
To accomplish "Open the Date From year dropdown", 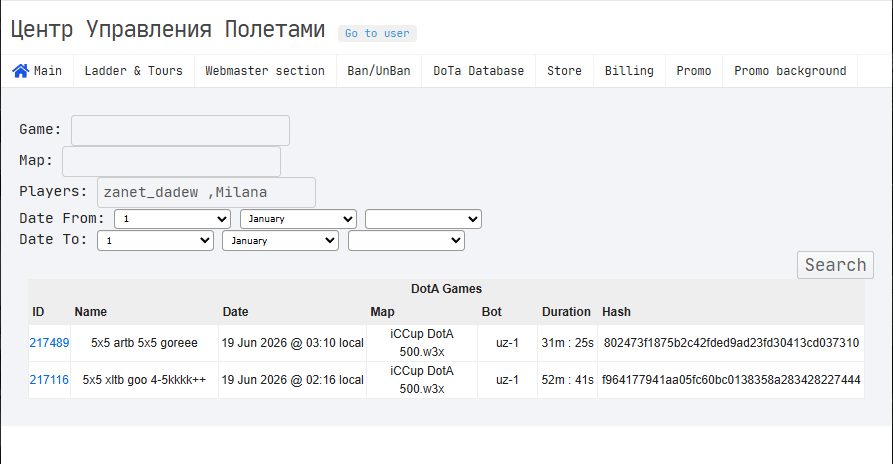I will pyautogui.click(x=423, y=219).
